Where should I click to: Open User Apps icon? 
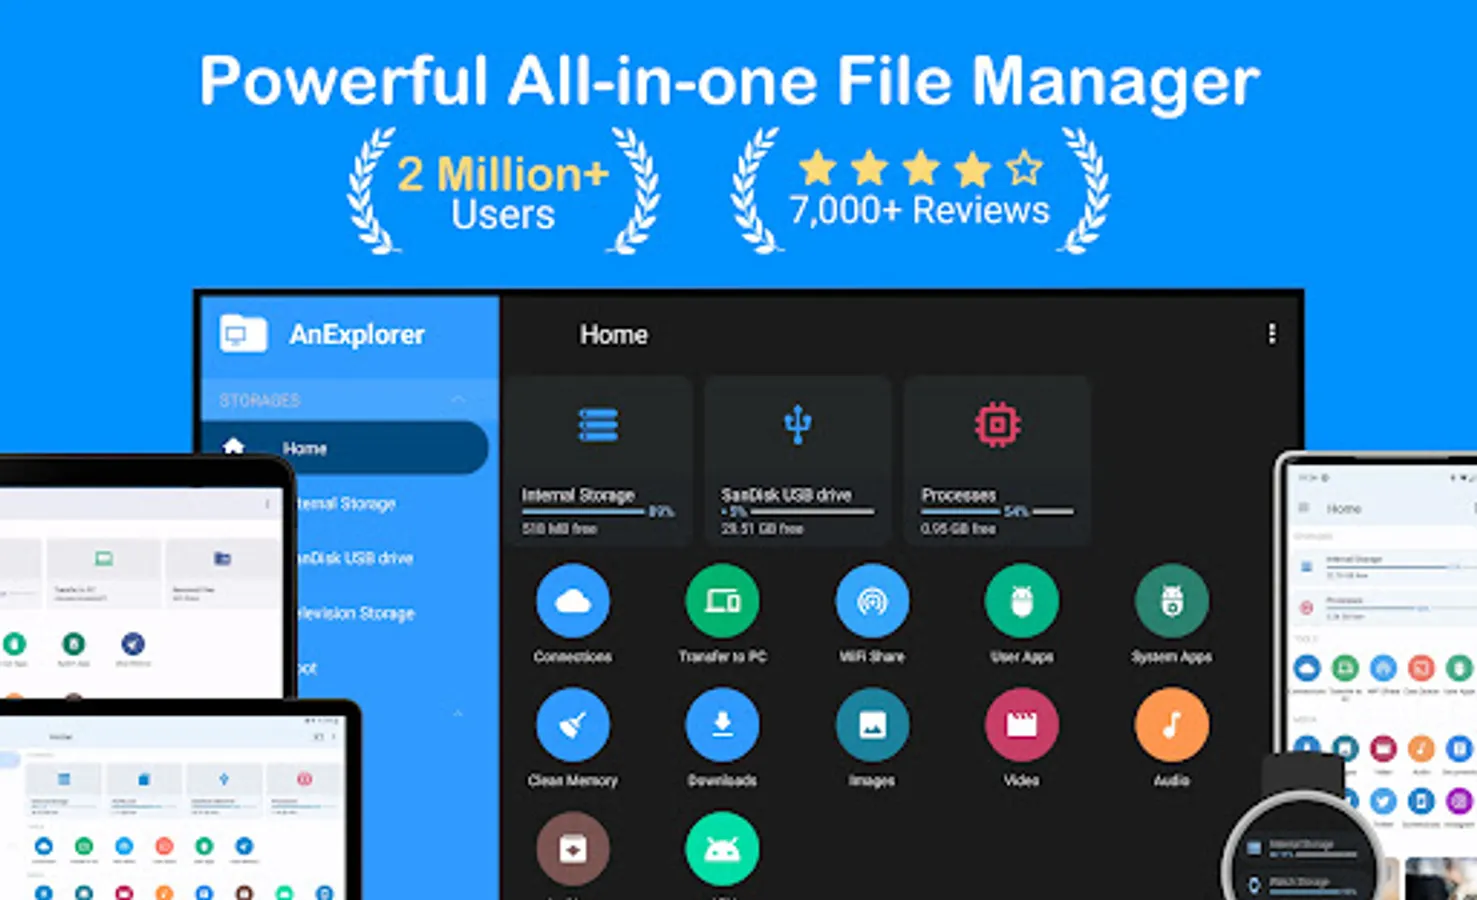coord(1021,601)
